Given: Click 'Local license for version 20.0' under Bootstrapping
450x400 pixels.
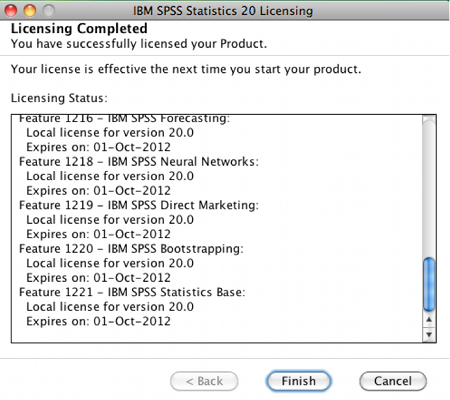Looking at the screenshot, I should pyautogui.click(x=110, y=263).
